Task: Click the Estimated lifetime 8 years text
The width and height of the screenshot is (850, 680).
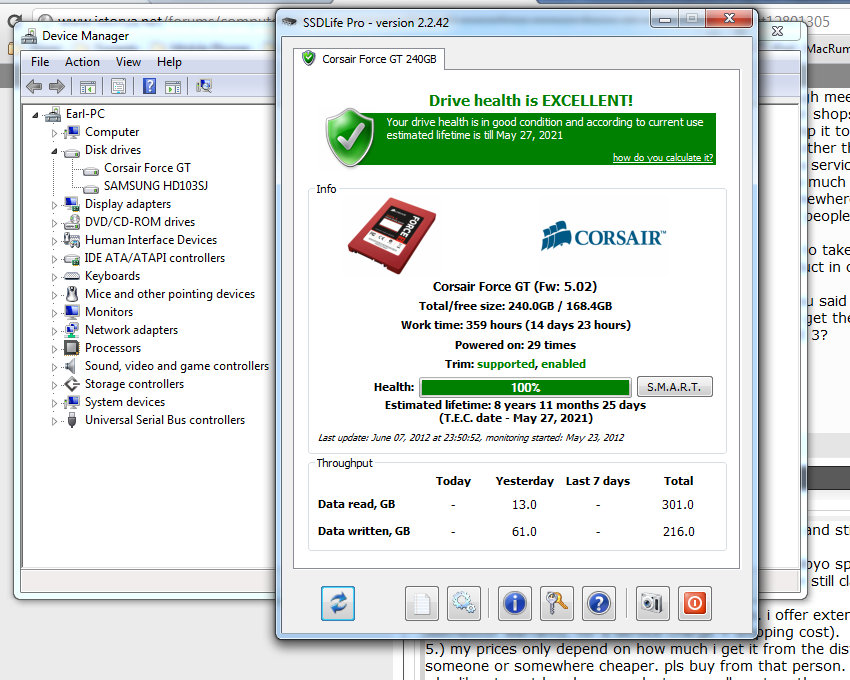Action: pos(516,405)
